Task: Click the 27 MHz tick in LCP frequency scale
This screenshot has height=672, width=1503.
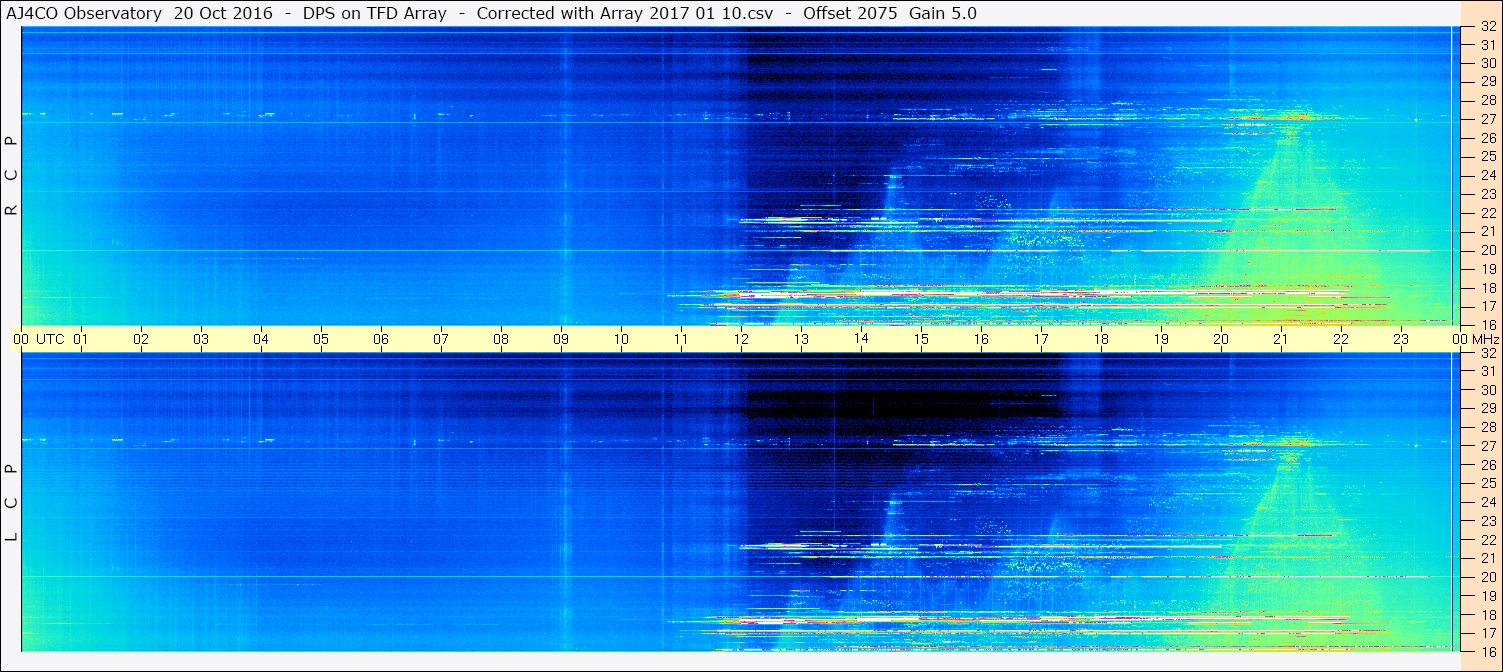Action: pyautogui.click(x=1488, y=446)
